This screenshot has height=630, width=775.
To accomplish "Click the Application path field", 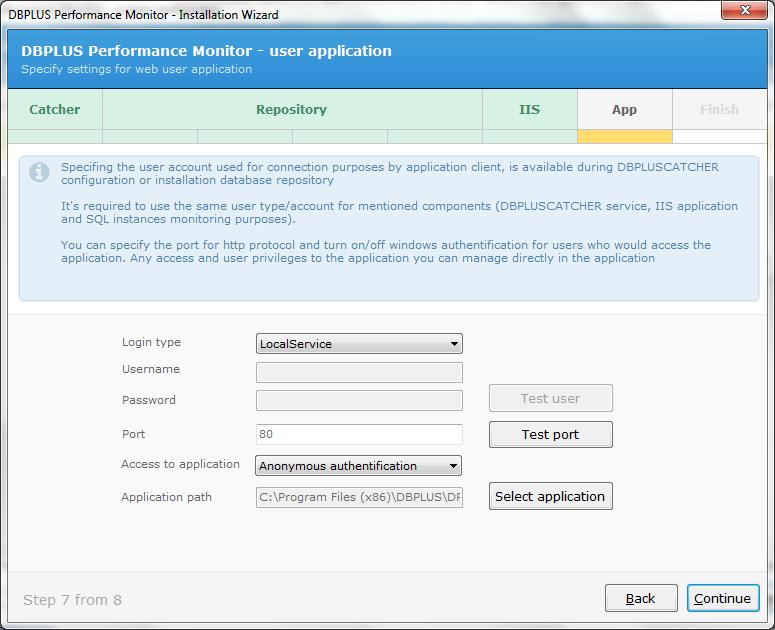I will click(x=359, y=497).
